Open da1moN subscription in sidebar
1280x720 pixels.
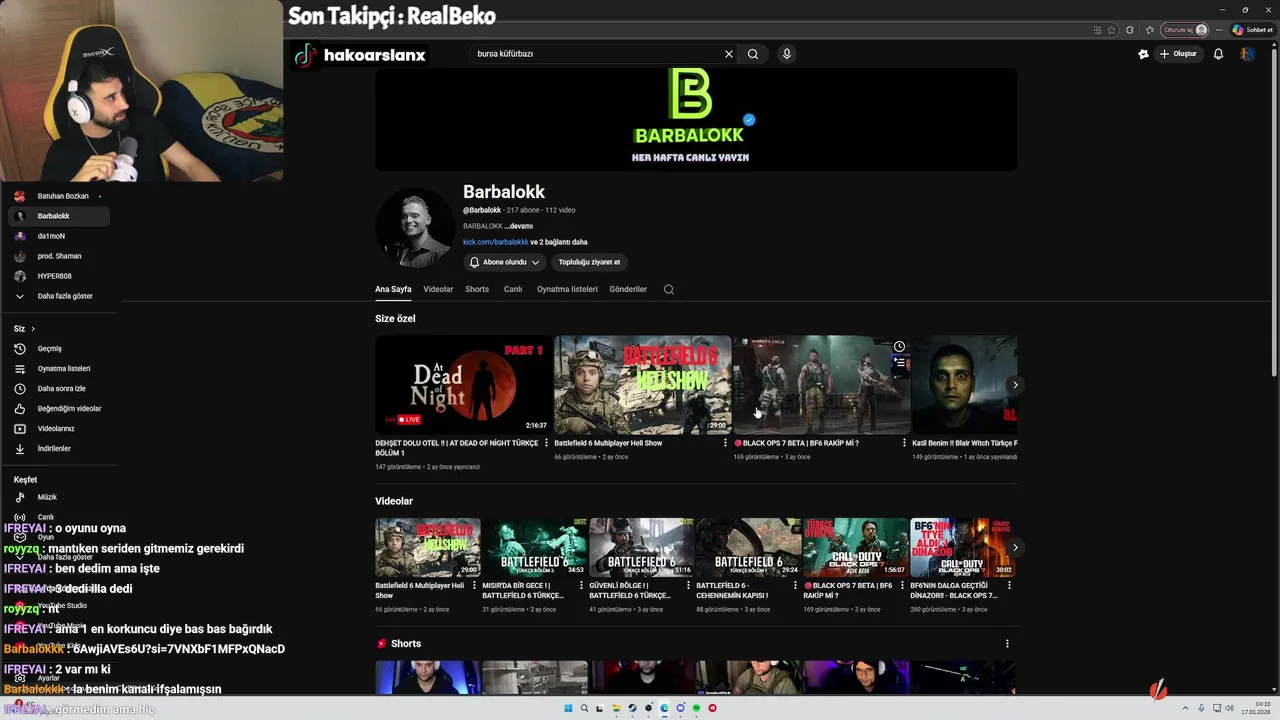[58, 236]
